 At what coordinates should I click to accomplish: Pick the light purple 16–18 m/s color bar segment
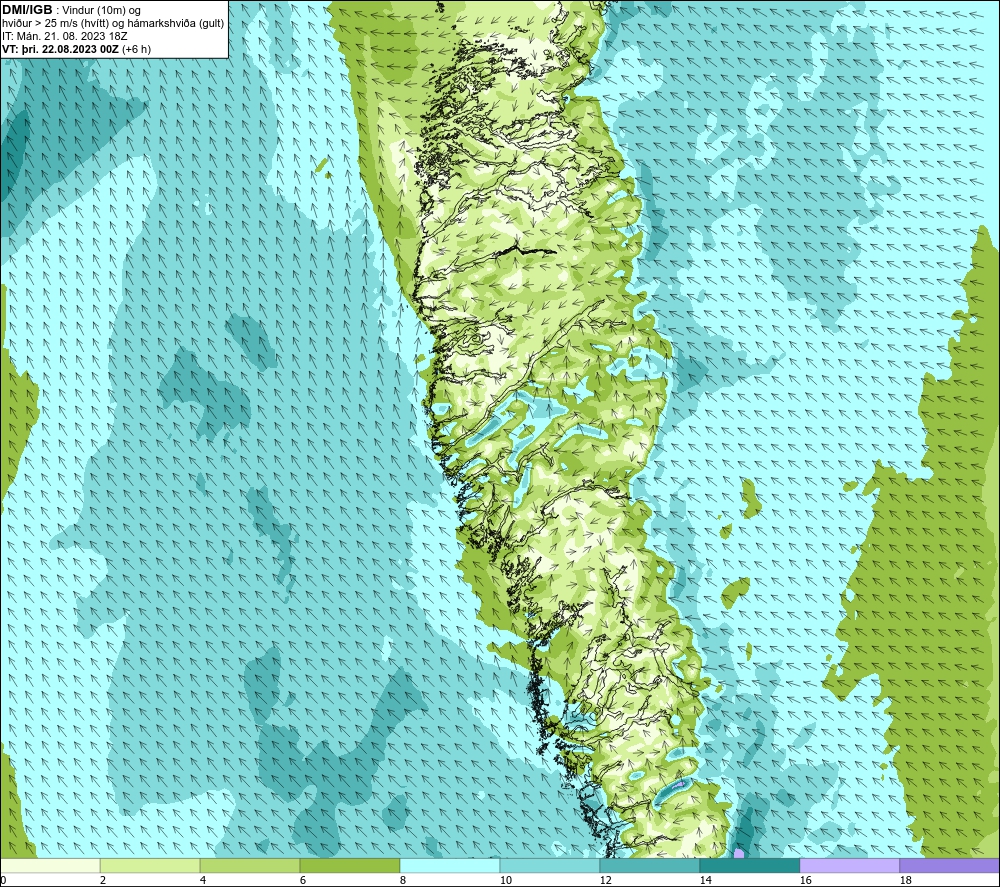[849, 865]
